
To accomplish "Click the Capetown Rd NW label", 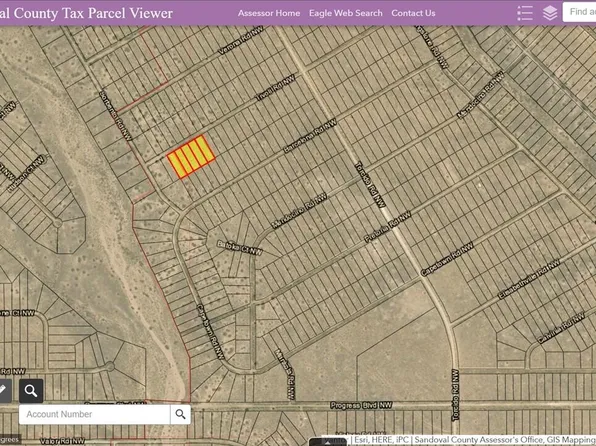I will (x=447, y=259).
